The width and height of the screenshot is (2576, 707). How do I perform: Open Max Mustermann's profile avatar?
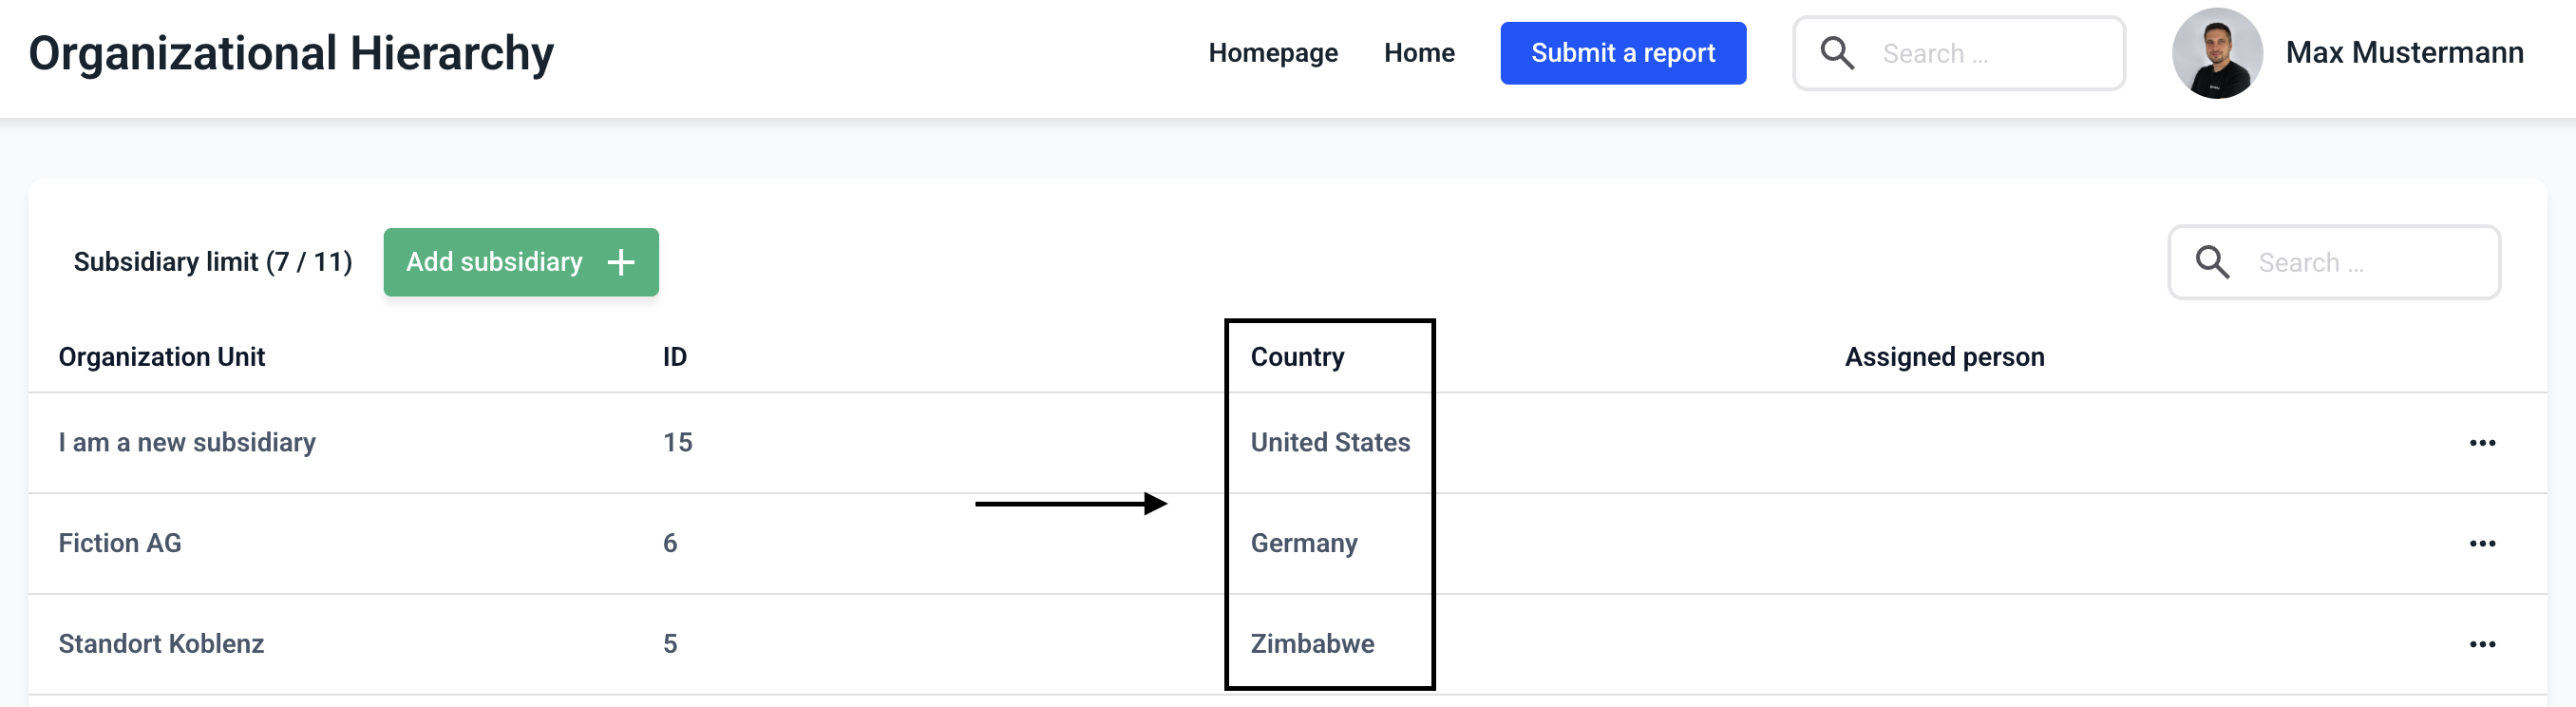tap(2216, 53)
